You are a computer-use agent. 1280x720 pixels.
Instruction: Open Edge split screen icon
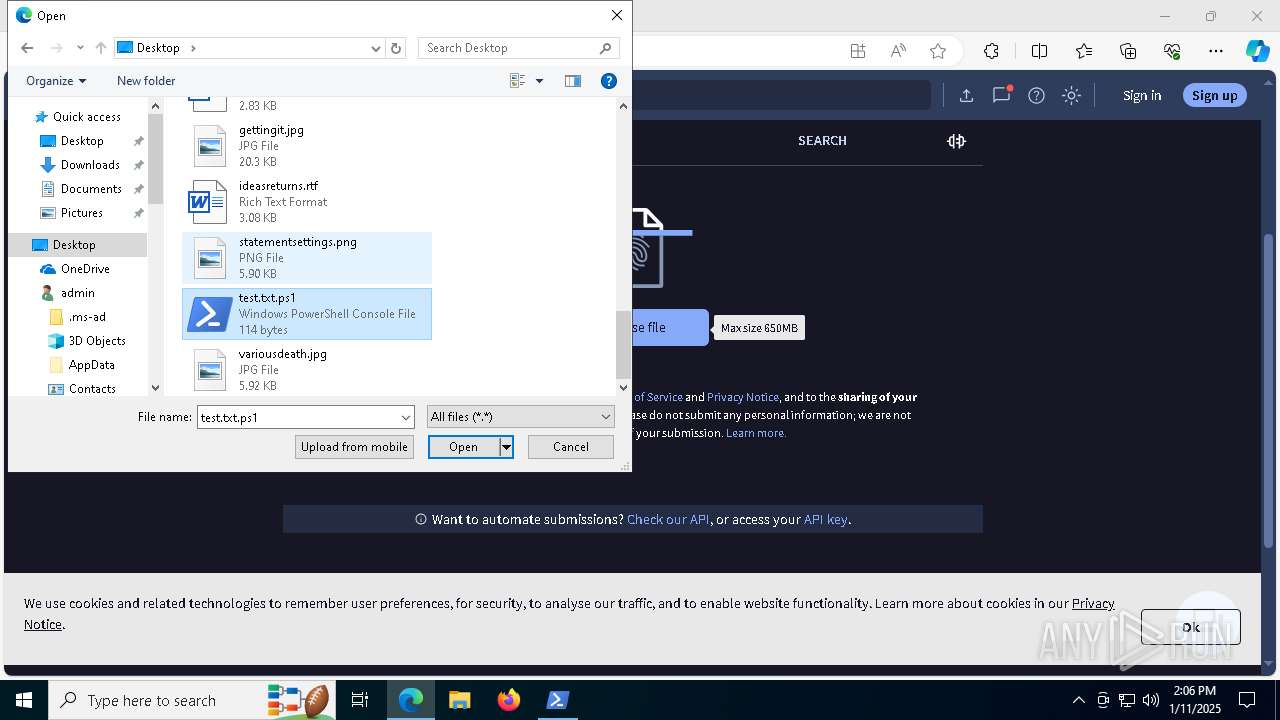click(x=1039, y=51)
